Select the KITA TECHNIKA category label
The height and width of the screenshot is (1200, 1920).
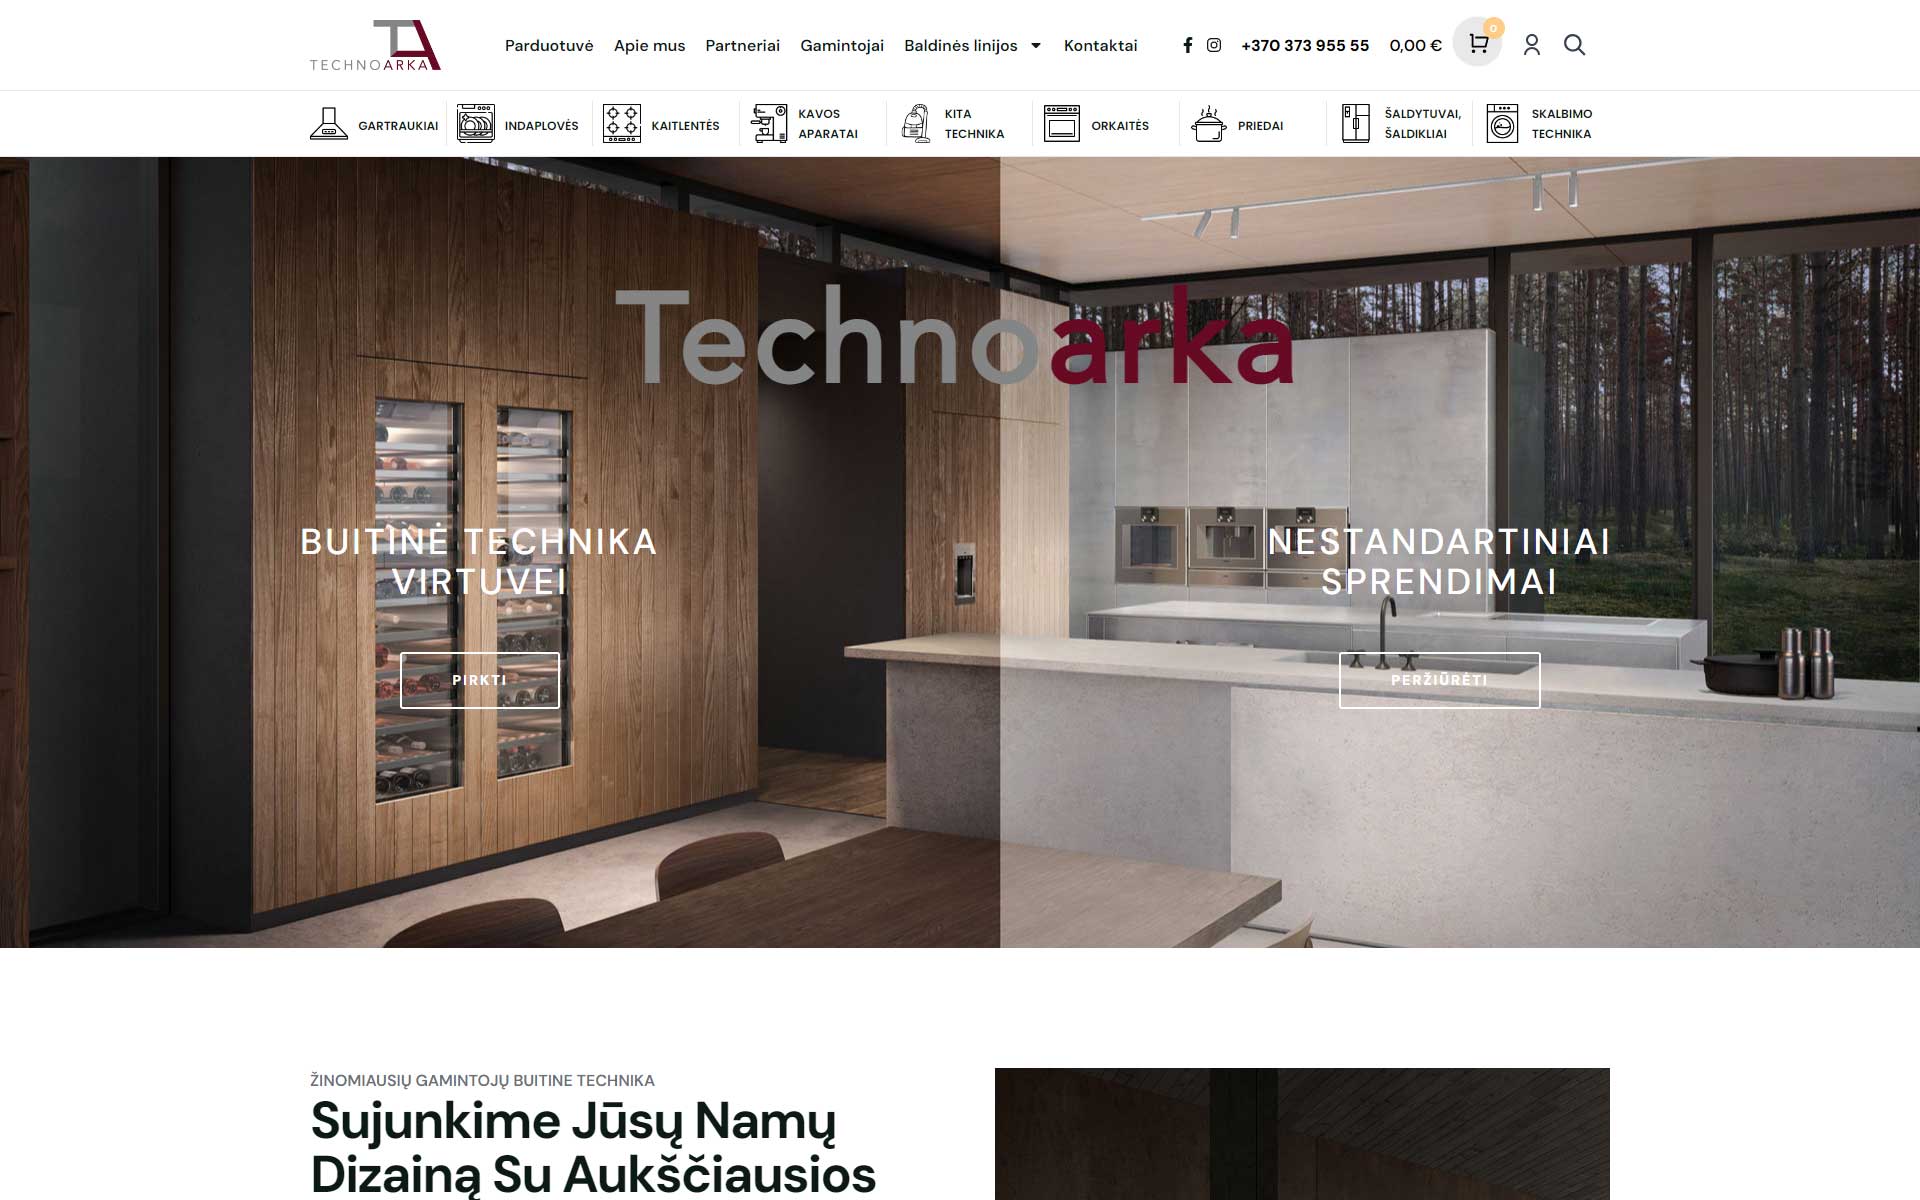point(975,124)
